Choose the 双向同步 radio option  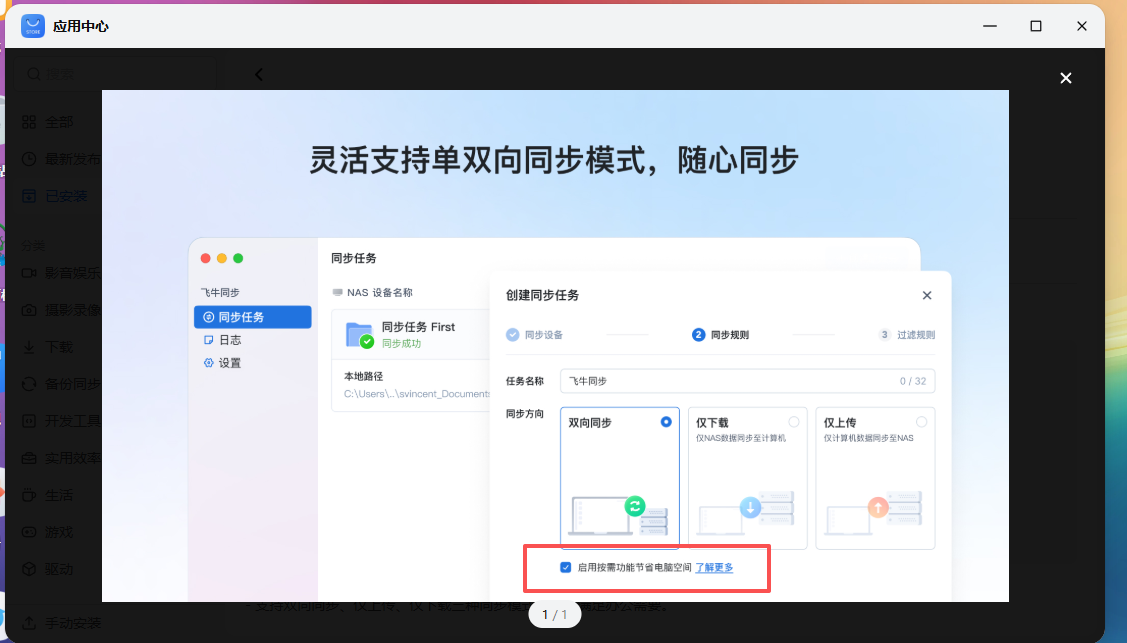click(666, 422)
